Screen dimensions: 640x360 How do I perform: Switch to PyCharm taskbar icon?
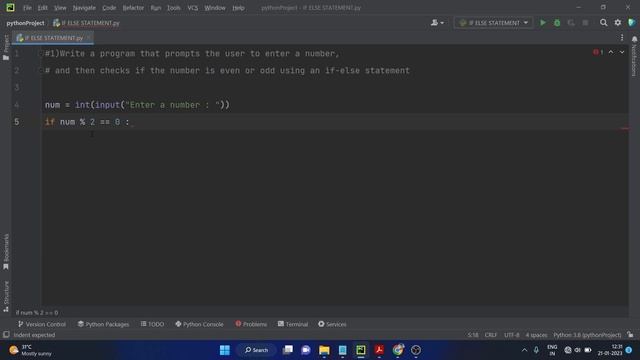361,350
